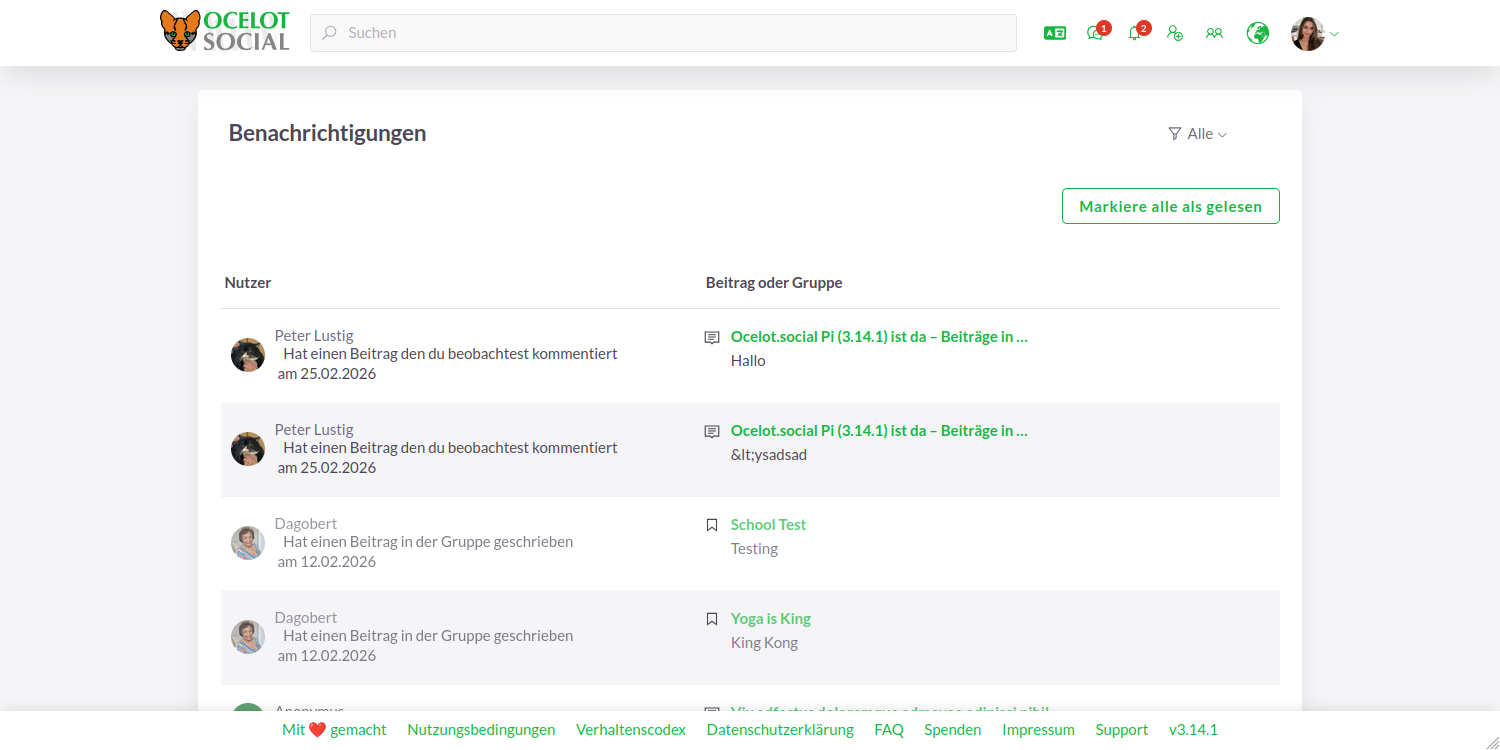1500x750 pixels.
Task: Open the FAQ footer link
Action: pos(888,730)
